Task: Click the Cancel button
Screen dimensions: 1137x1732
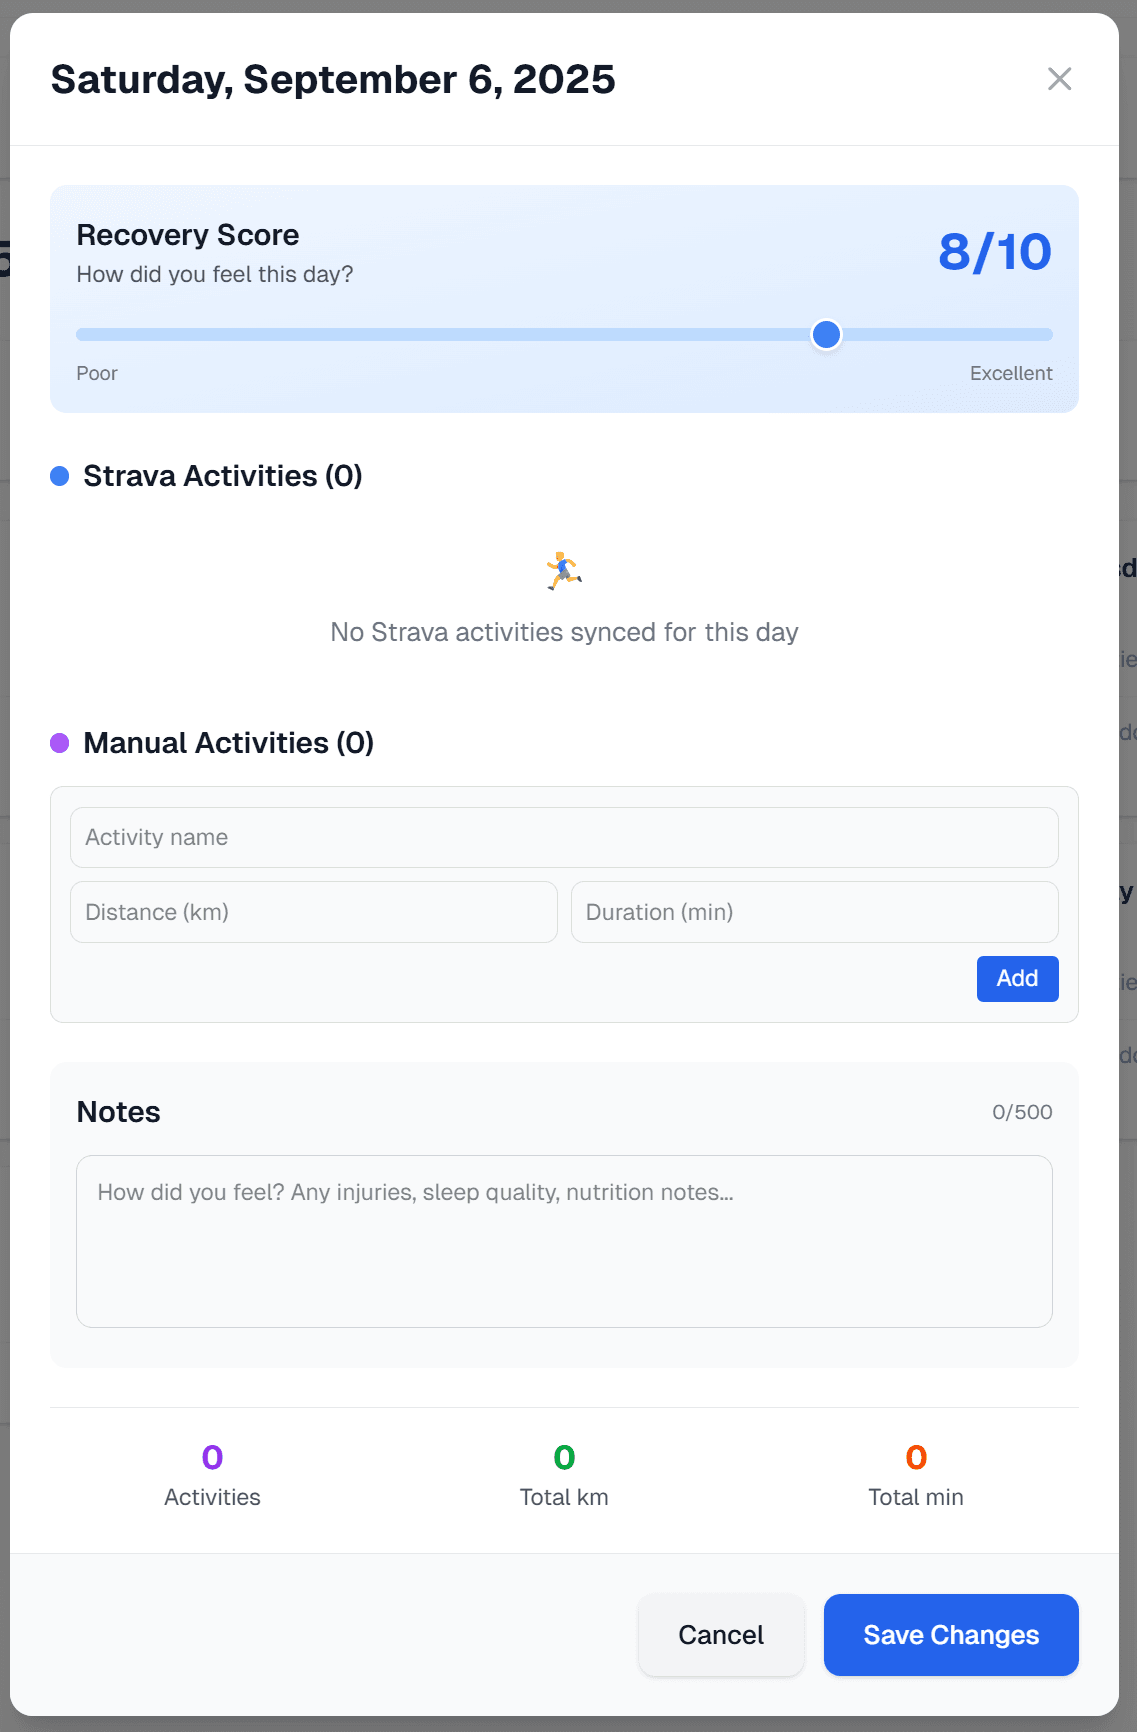Action: (721, 1634)
